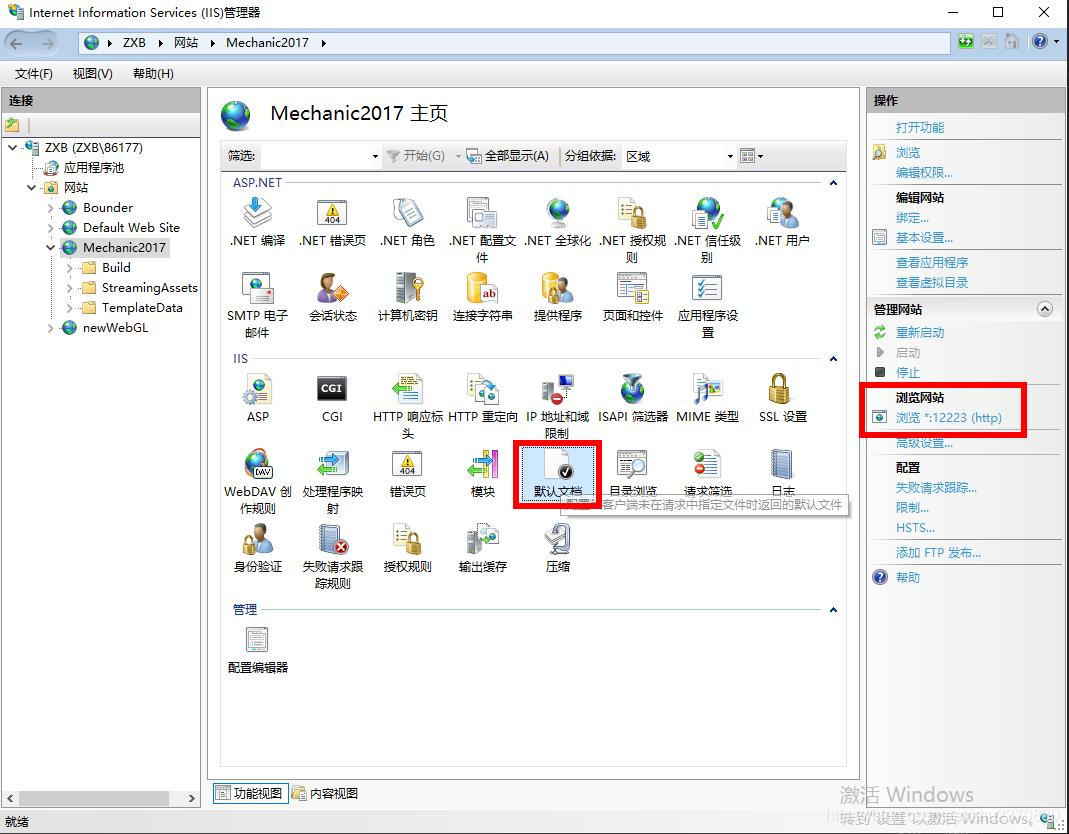Click the ZXB breadcrumb in address bar
The image size is (1069, 834).
[134, 43]
